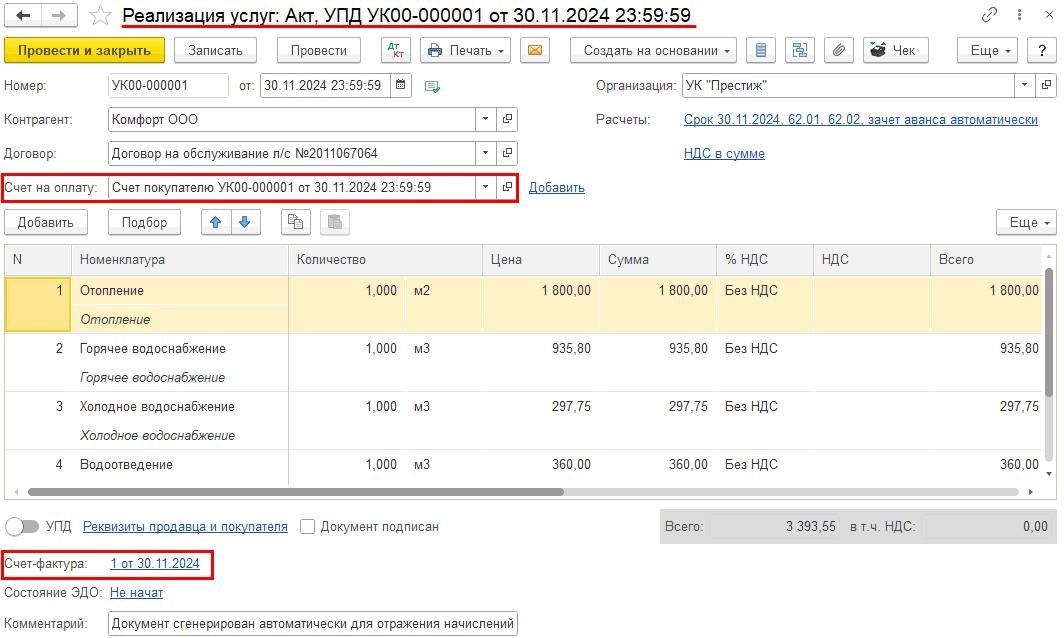This screenshot has width=1064, height=638.
Task: Open the three-dot window menu
Action: pyautogui.click(x=1019, y=14)
